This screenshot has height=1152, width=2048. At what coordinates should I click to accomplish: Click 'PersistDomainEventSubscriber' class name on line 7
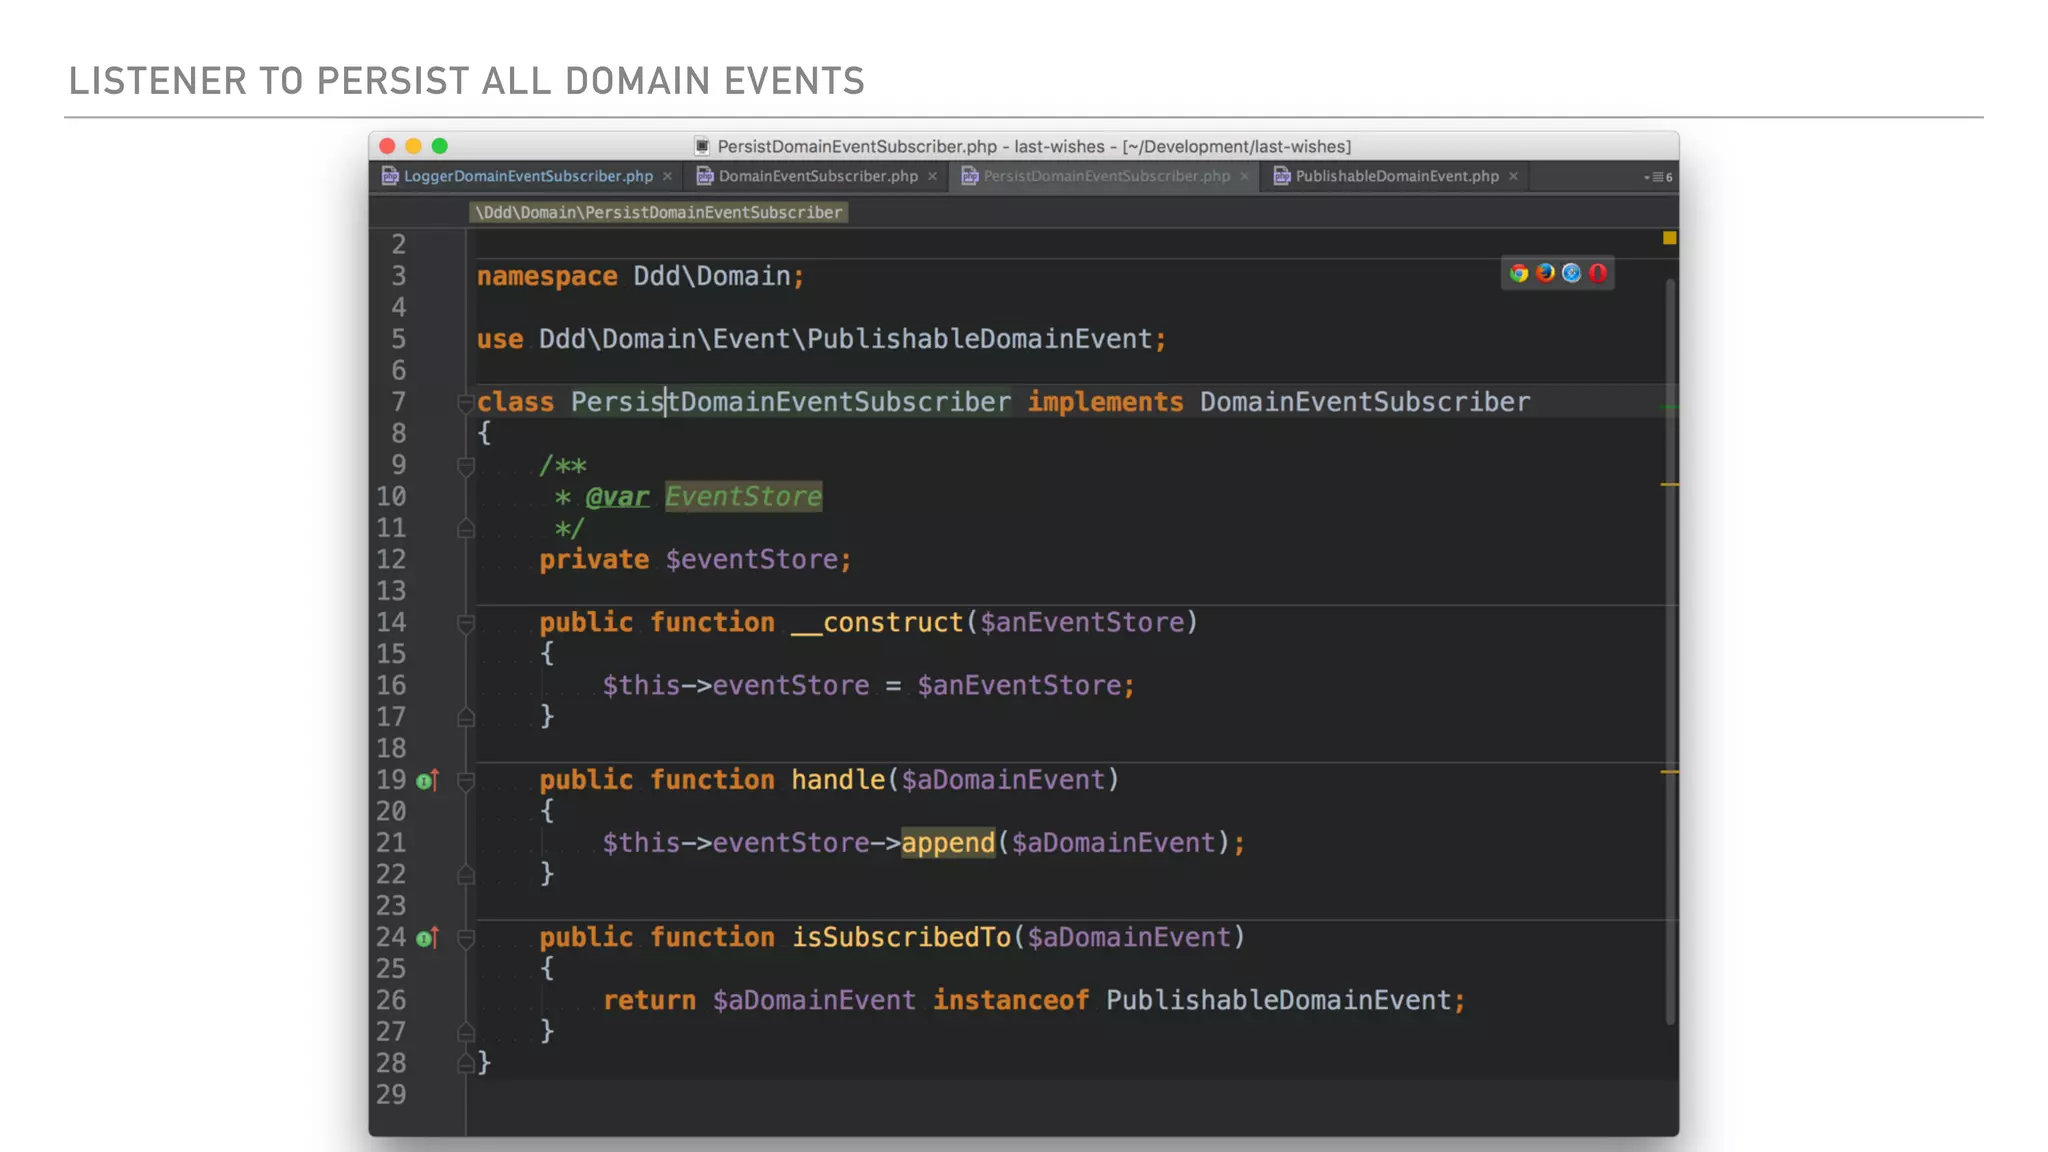[791, 402]
